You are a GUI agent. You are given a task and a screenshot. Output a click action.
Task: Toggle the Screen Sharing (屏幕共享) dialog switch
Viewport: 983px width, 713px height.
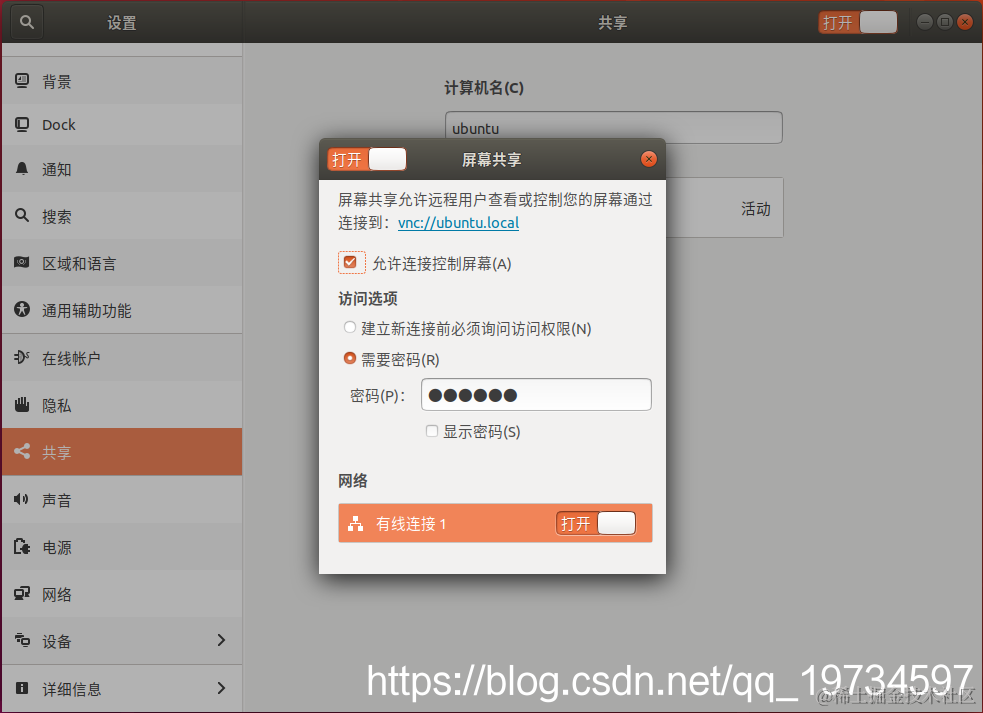coord(367,159)
